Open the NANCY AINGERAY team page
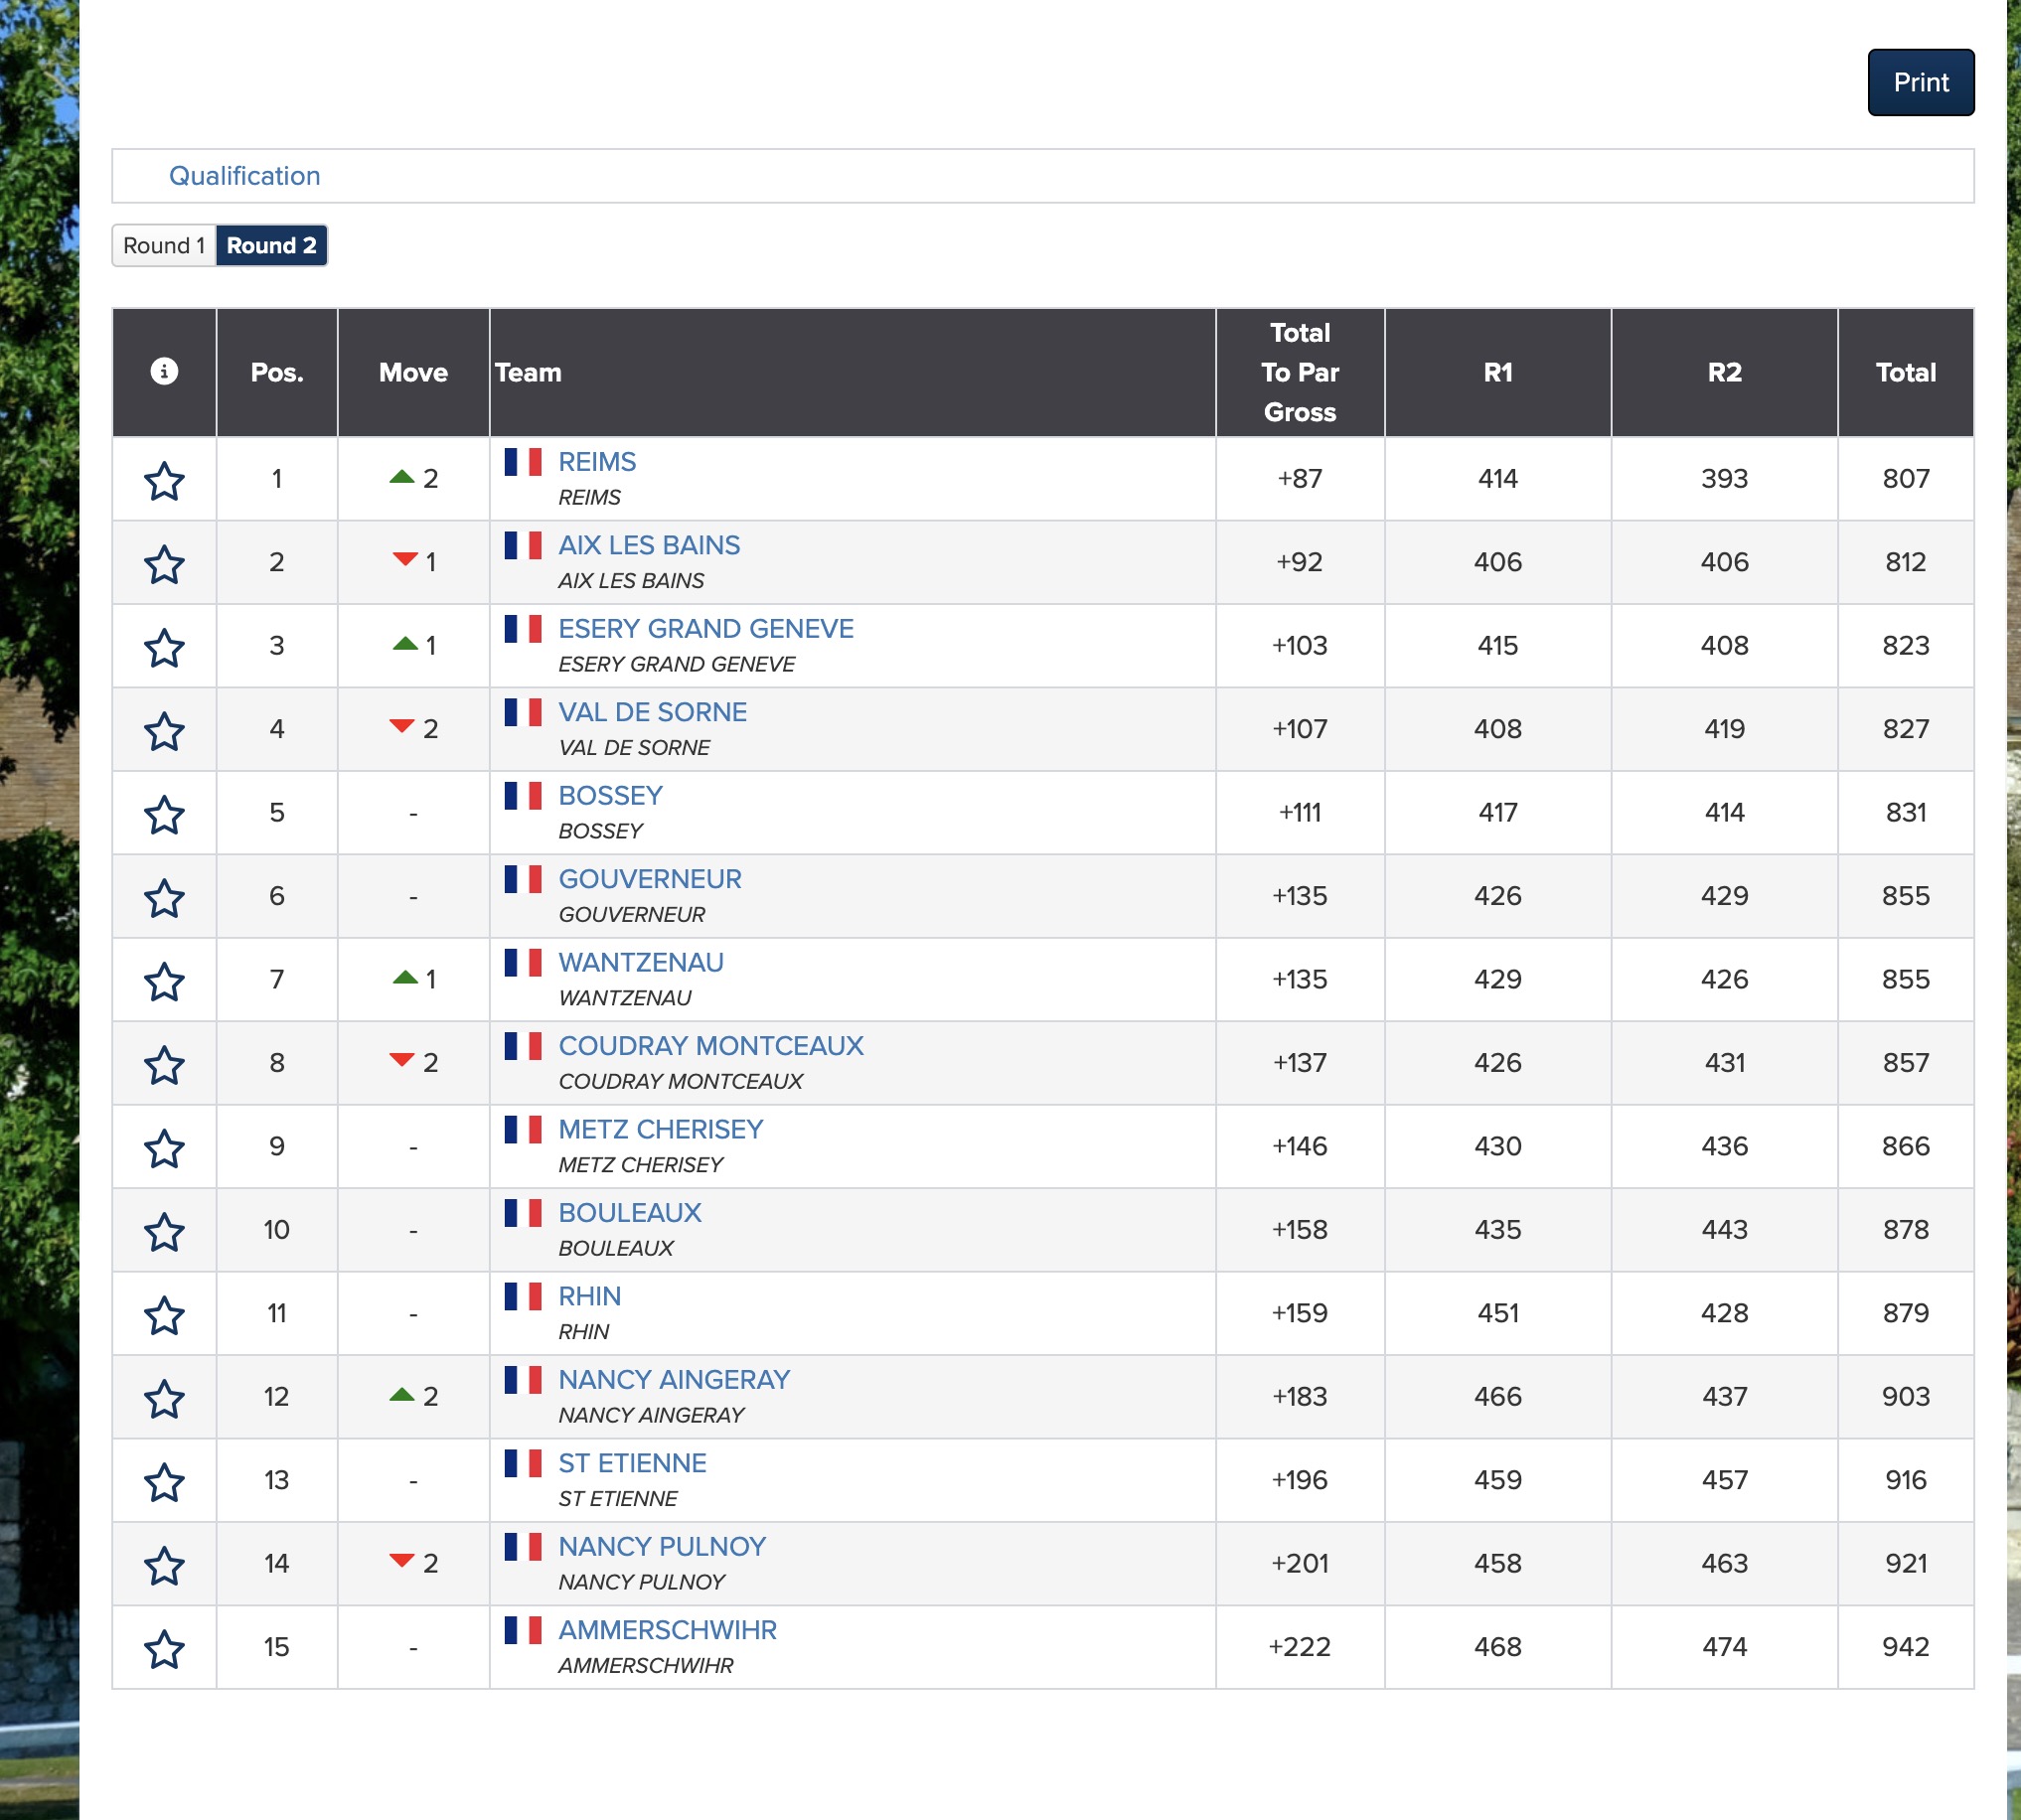 [674, 1381]
